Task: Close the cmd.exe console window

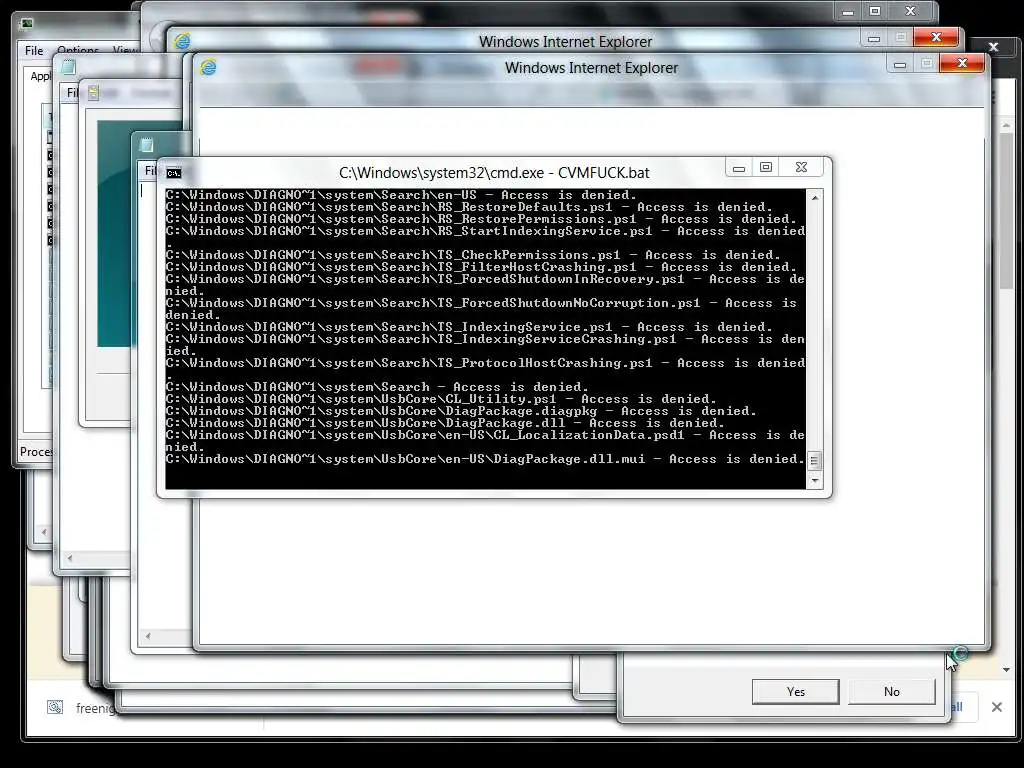Action: 801,168
